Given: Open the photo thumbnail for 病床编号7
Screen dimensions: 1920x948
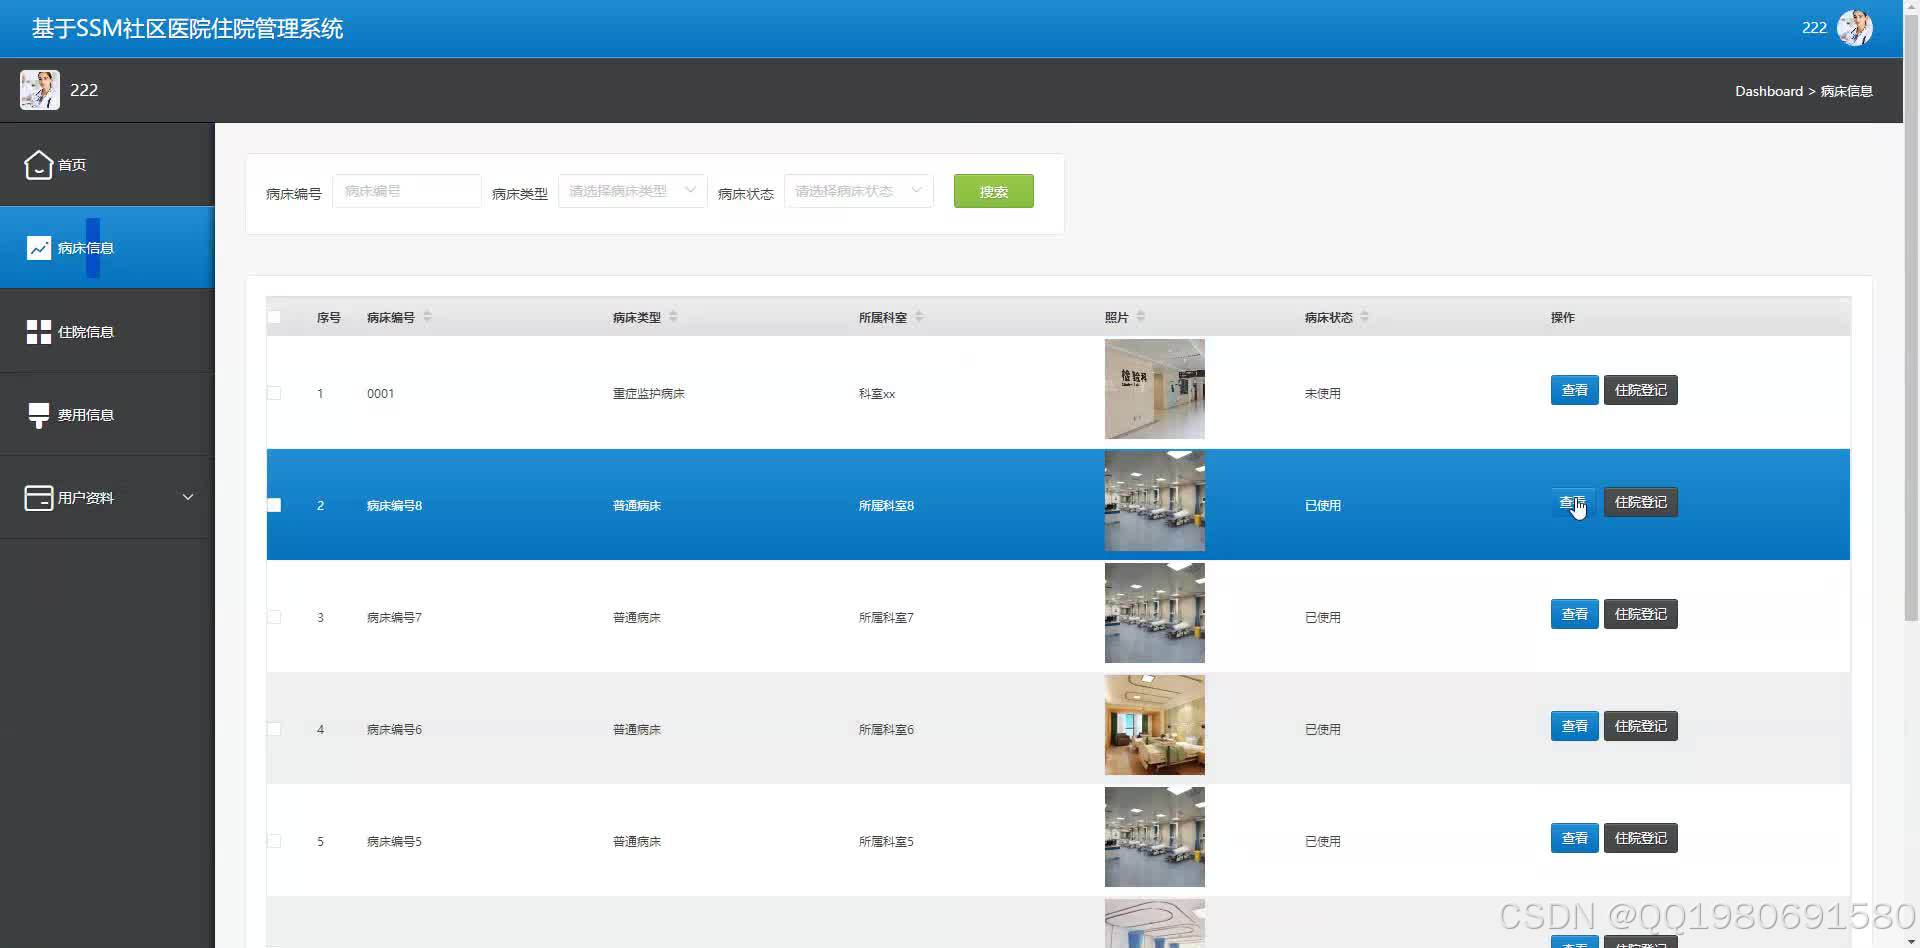Looking at the screenshot, I should pos(1154,613).
